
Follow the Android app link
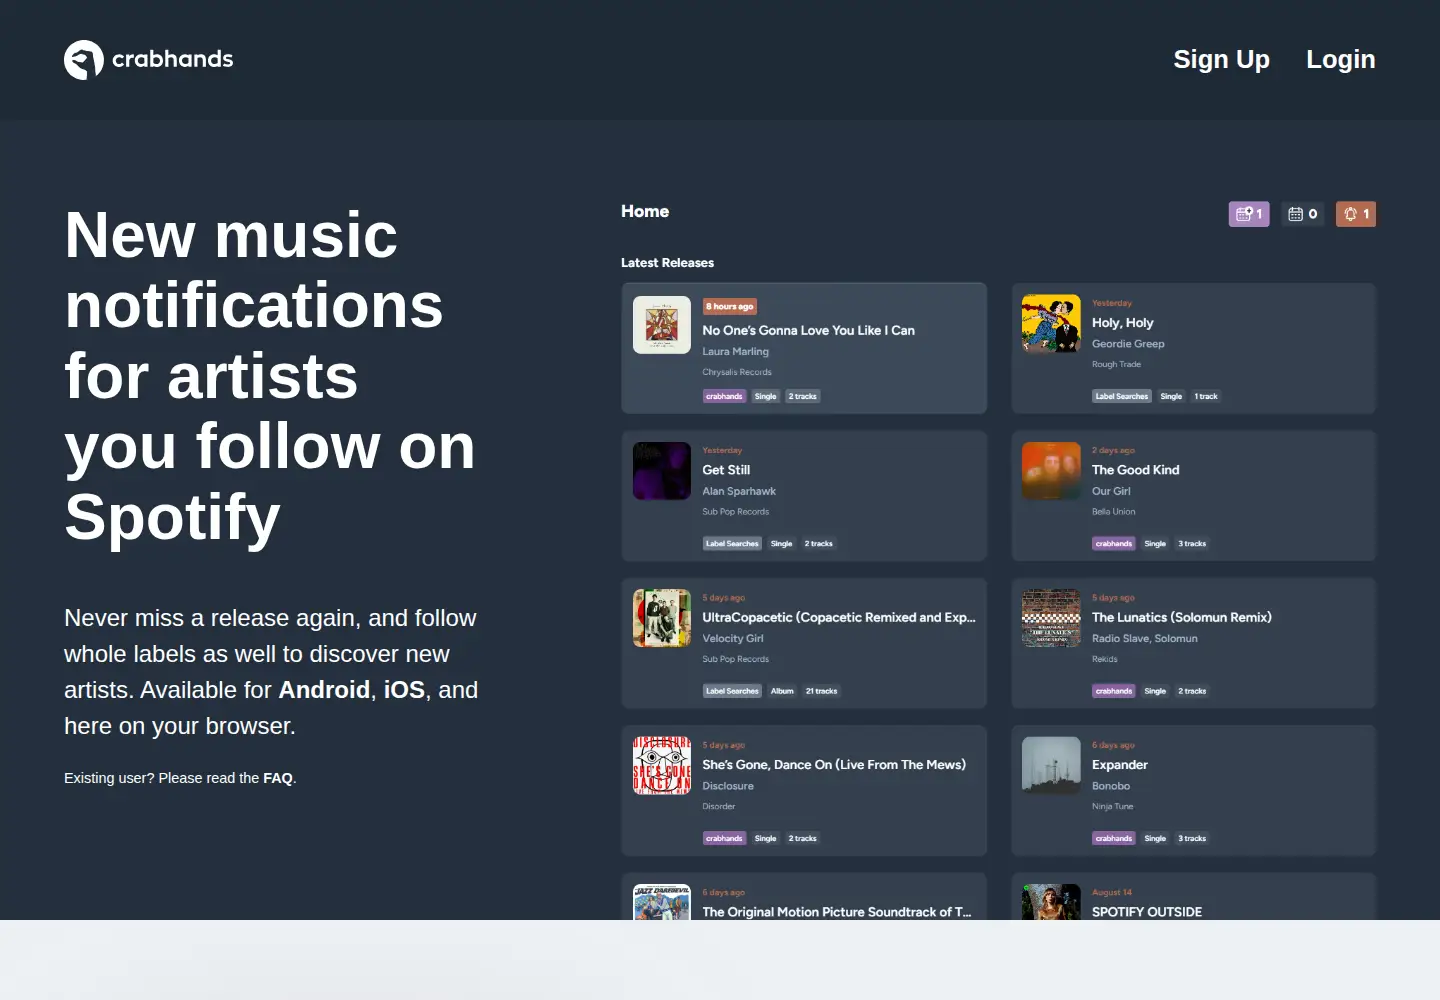(x=324, y=690)
